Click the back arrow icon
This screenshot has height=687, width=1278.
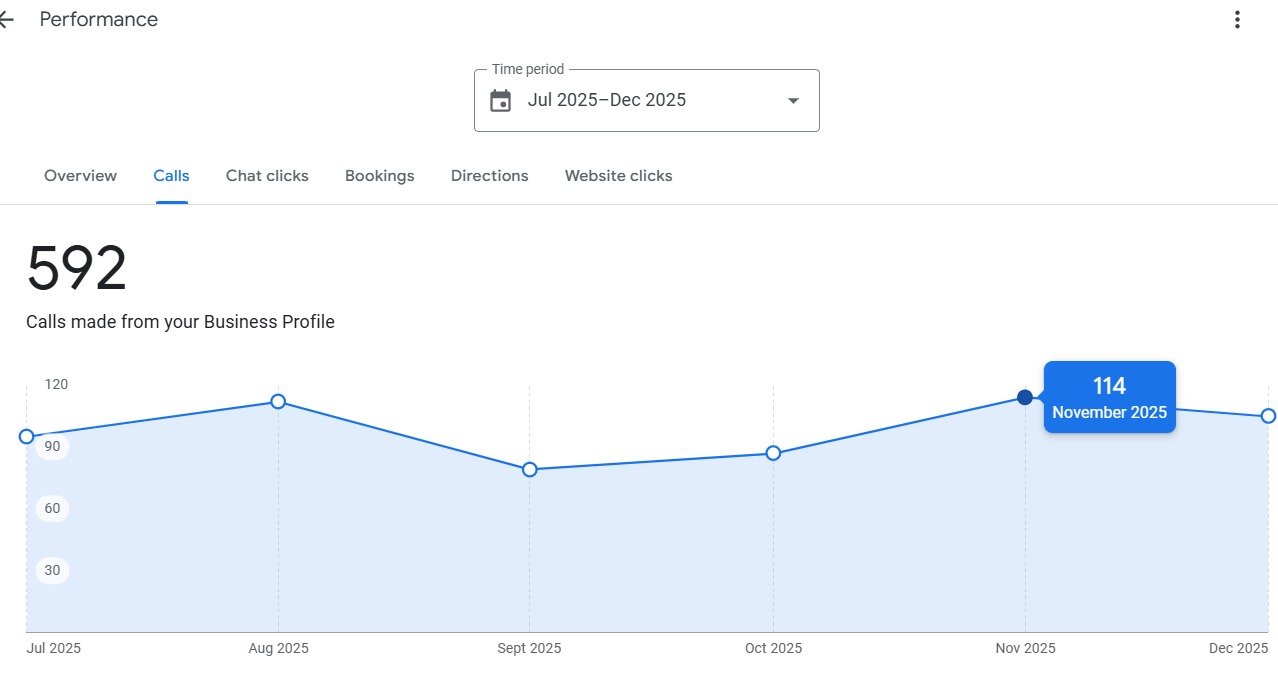pyautogui.click(x=7, y=20)
